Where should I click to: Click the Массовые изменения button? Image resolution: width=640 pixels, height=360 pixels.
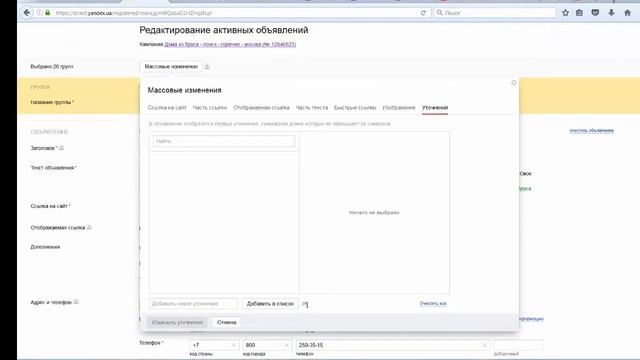[x=171, y=67]
